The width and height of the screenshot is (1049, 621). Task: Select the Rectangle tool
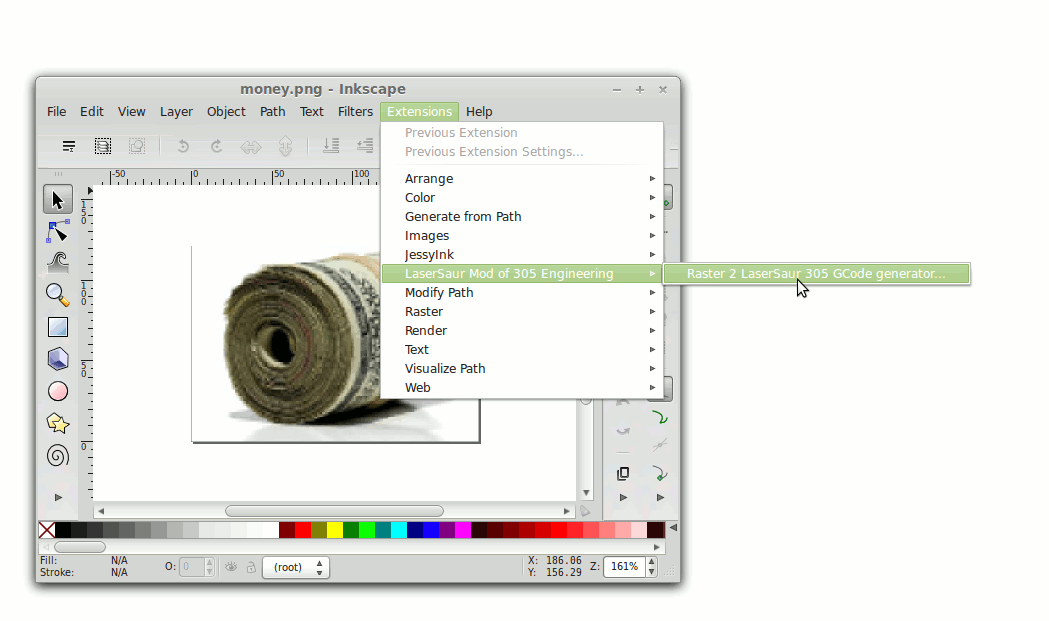58,327
